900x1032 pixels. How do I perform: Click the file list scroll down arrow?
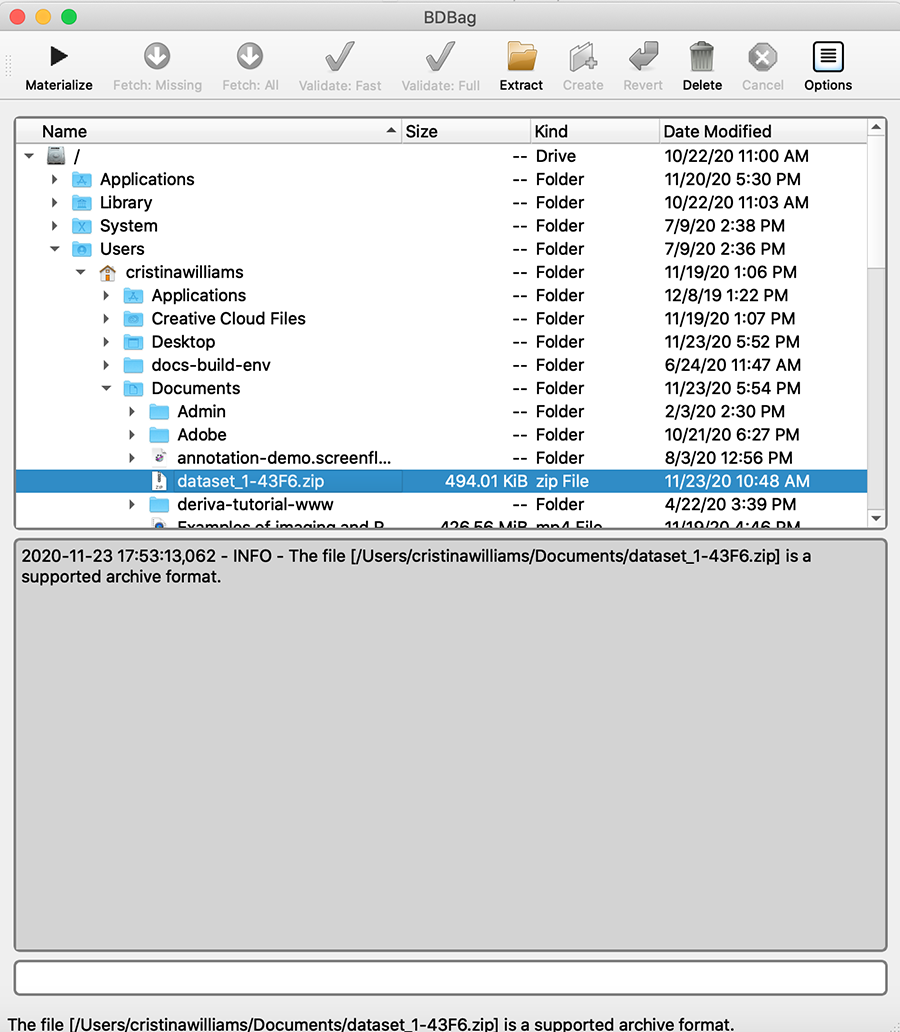point(876,519)
